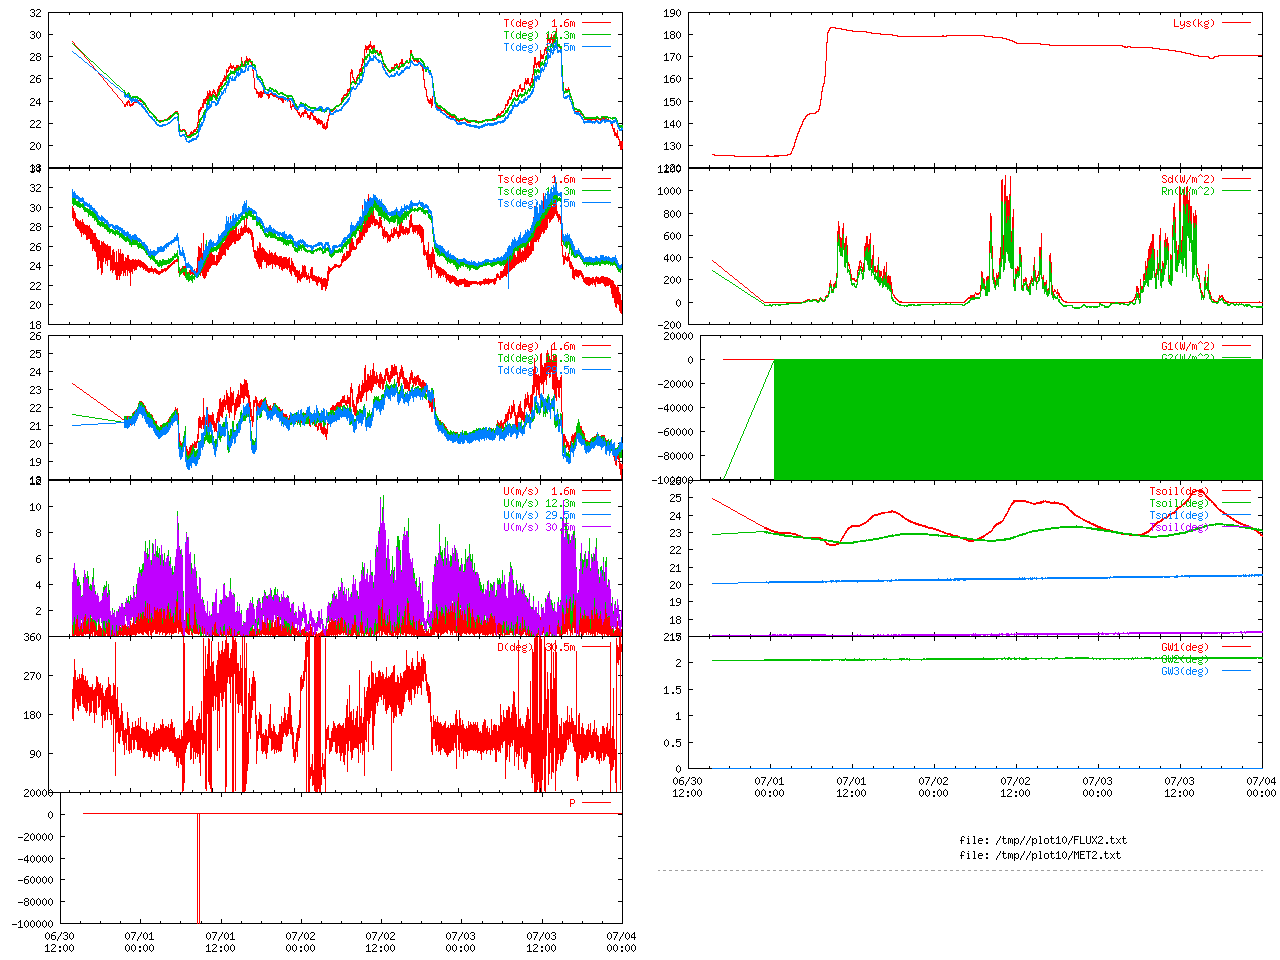Click the green line sample beside Rn(W/m^2)
1280x960 pixels.
click(1236, 191)
